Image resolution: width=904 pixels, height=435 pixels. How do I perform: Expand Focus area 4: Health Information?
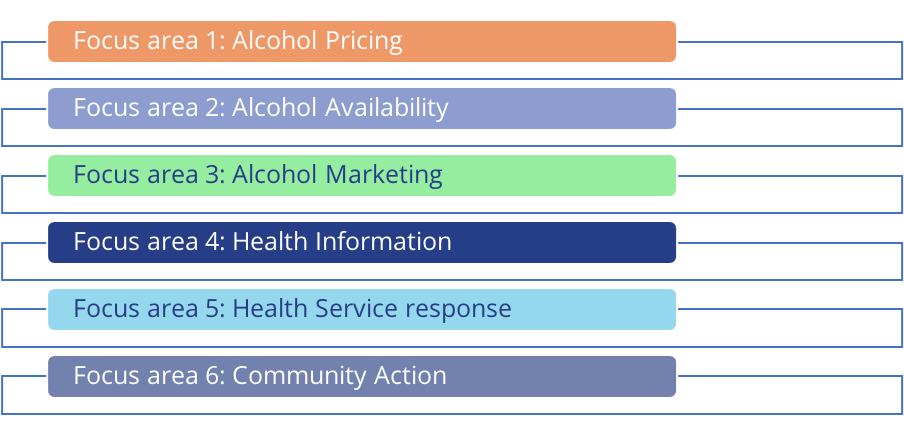tap(361, 243)
